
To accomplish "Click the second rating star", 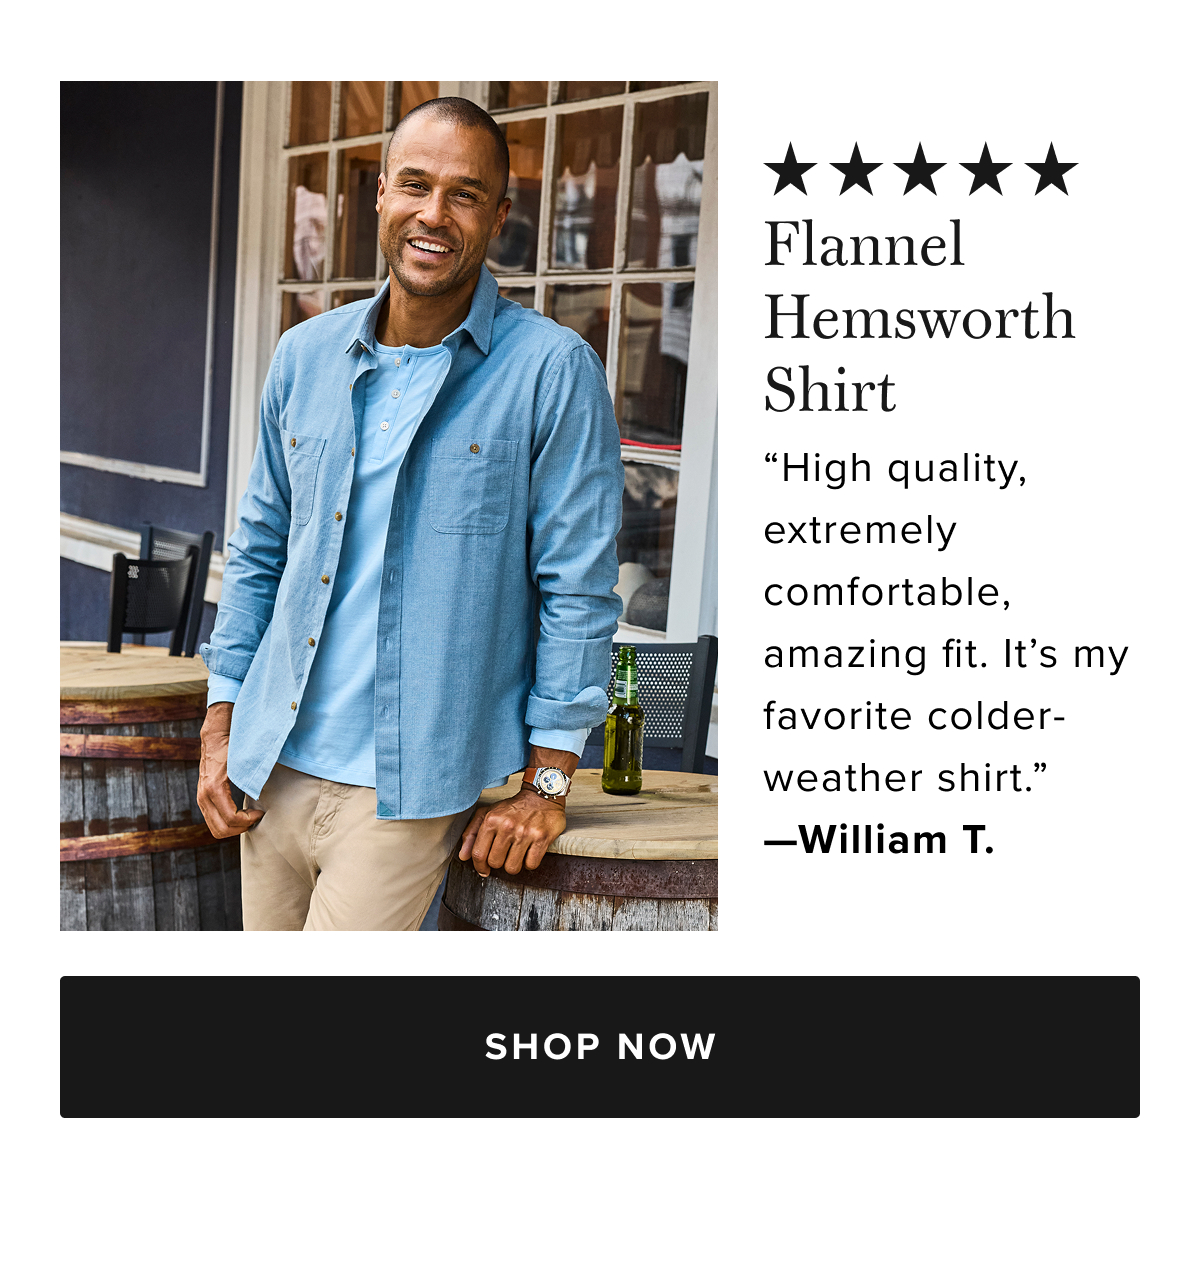I will tap(856, 169).
